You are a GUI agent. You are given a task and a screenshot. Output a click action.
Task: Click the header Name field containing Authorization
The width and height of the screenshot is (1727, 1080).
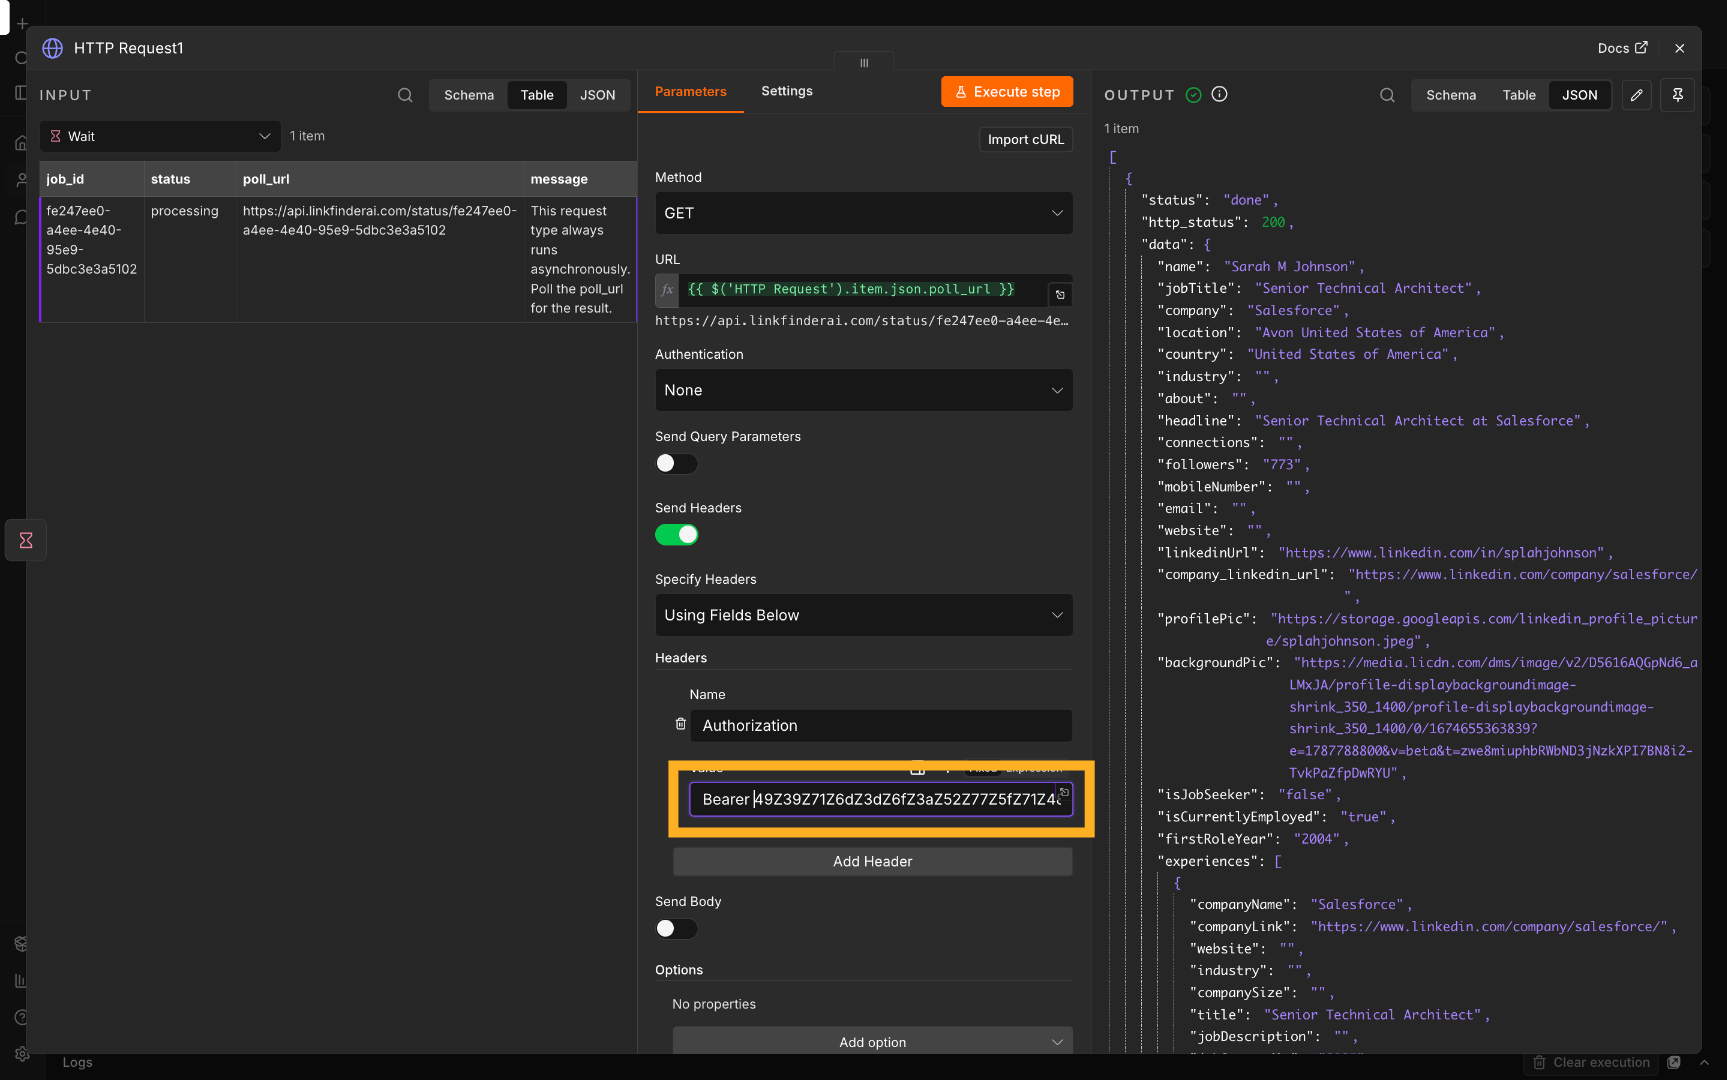point(881,725)
